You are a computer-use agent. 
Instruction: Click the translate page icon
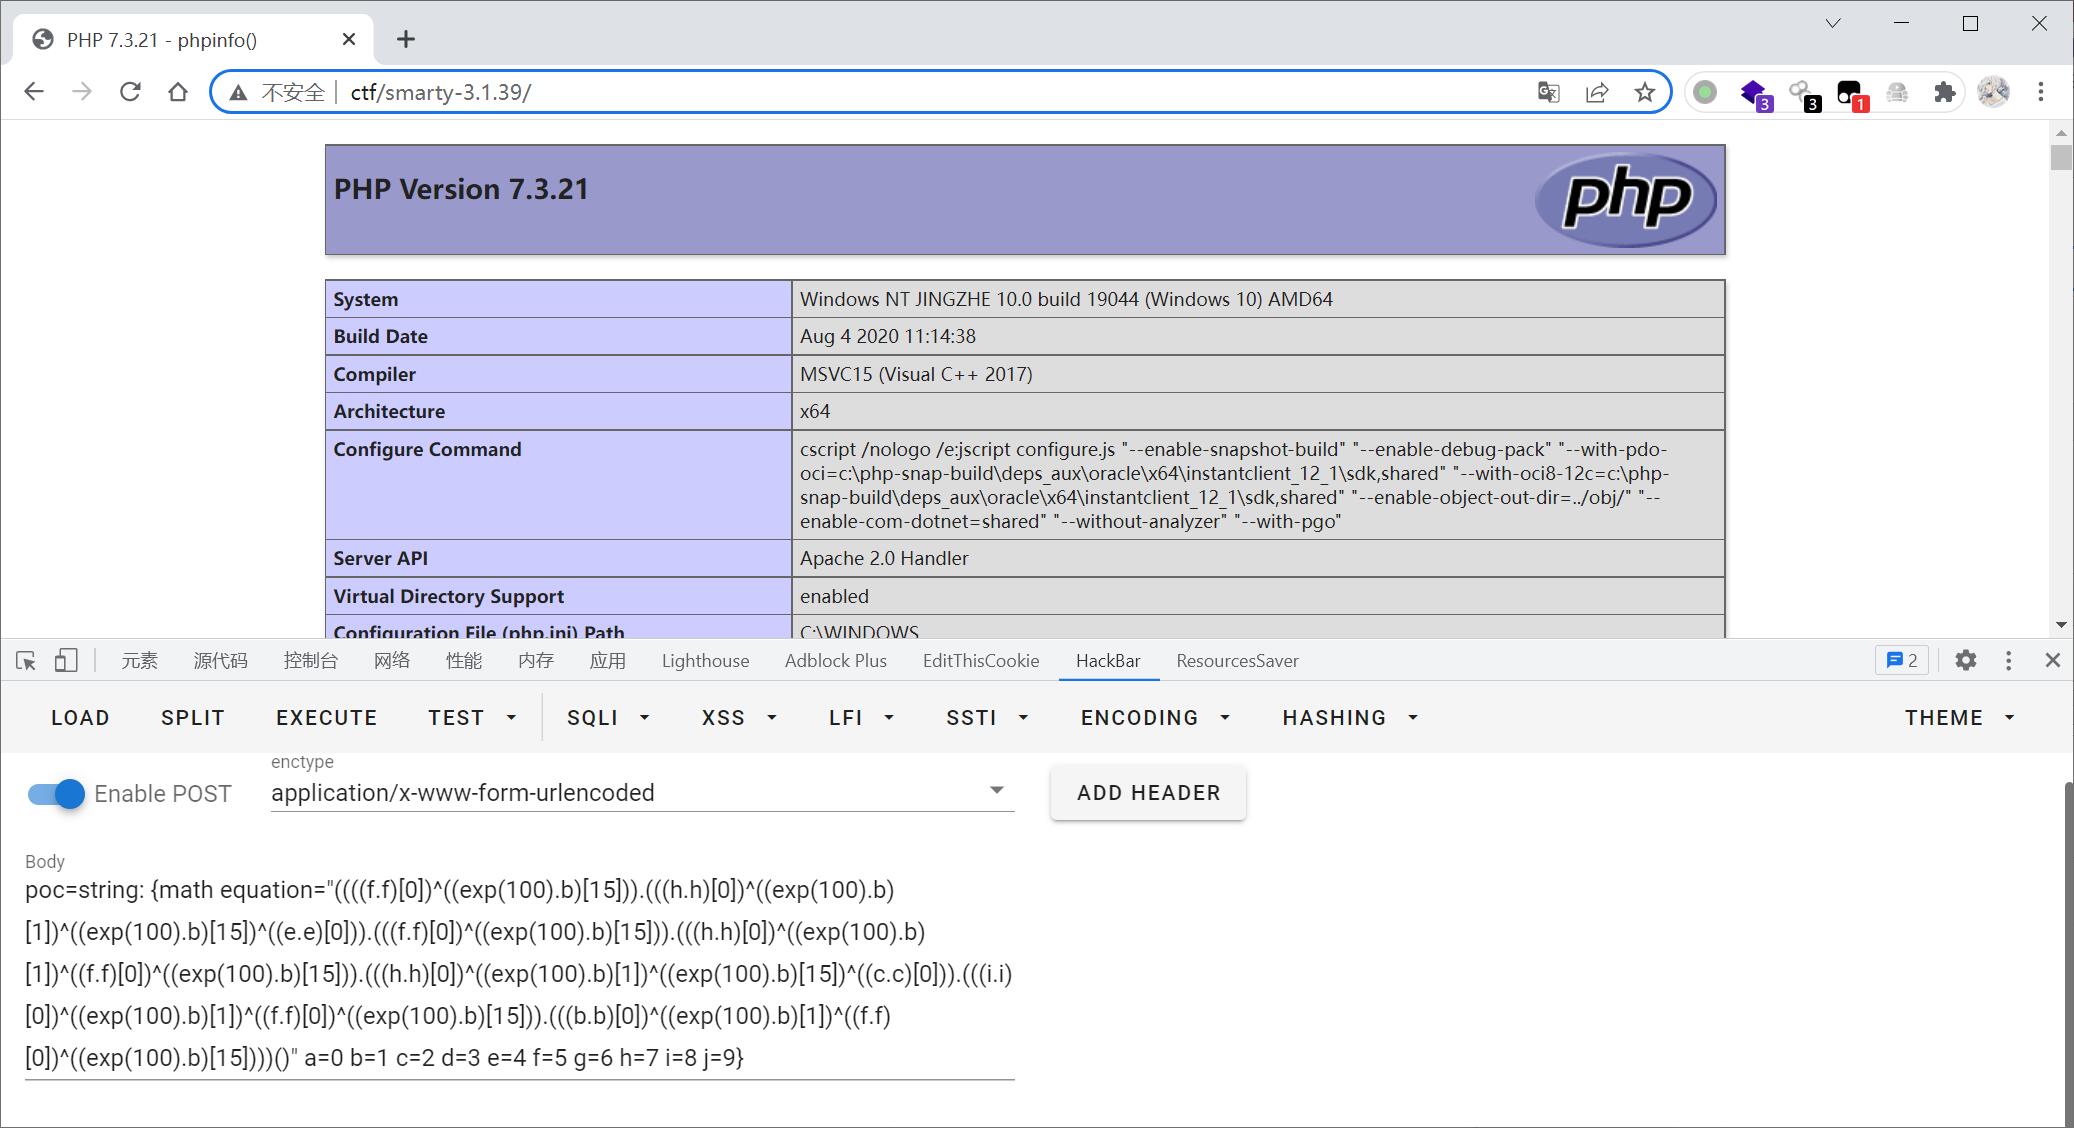(1548, 93)
